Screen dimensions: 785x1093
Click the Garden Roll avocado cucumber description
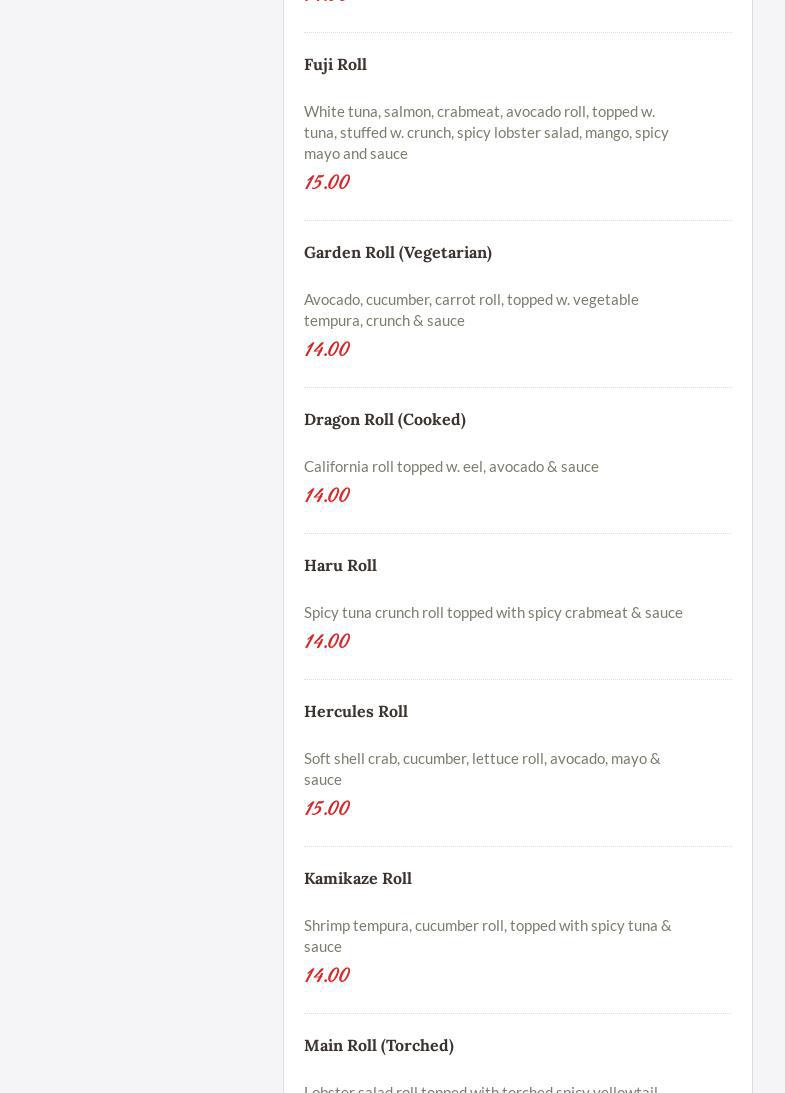coord(471,309)
